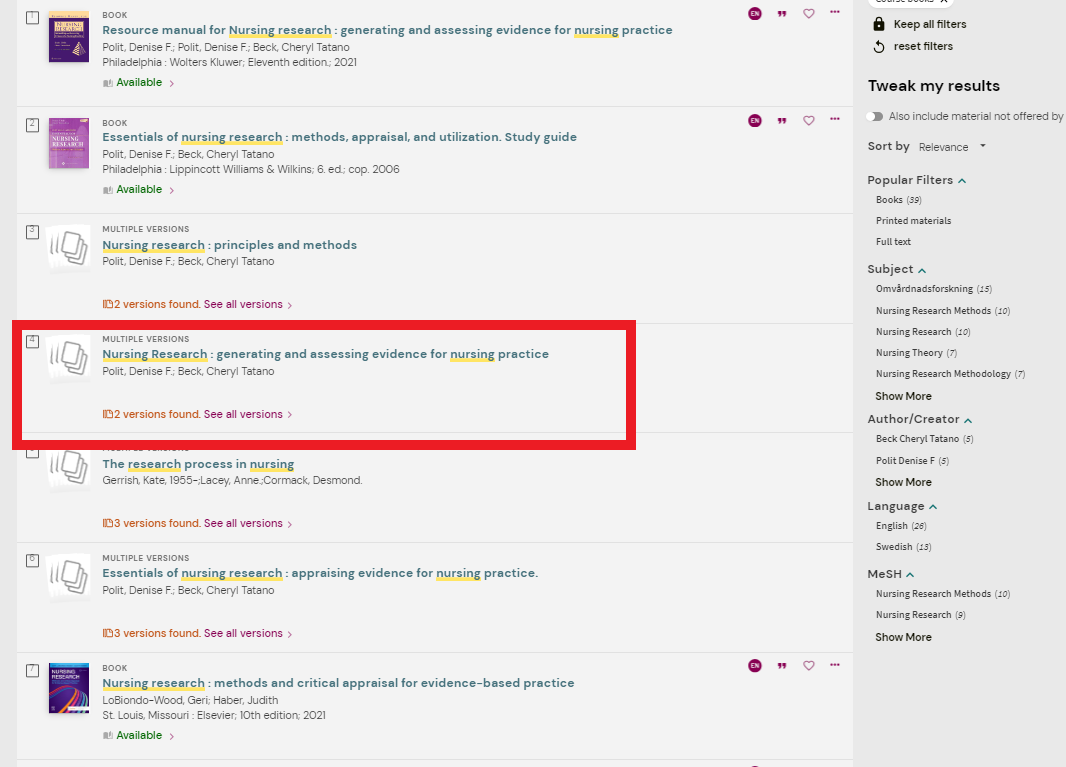This screenshot has height=767, width=1066.
Task: Favorite the Resource manual for Nursing research book
Action: (808, 14)
